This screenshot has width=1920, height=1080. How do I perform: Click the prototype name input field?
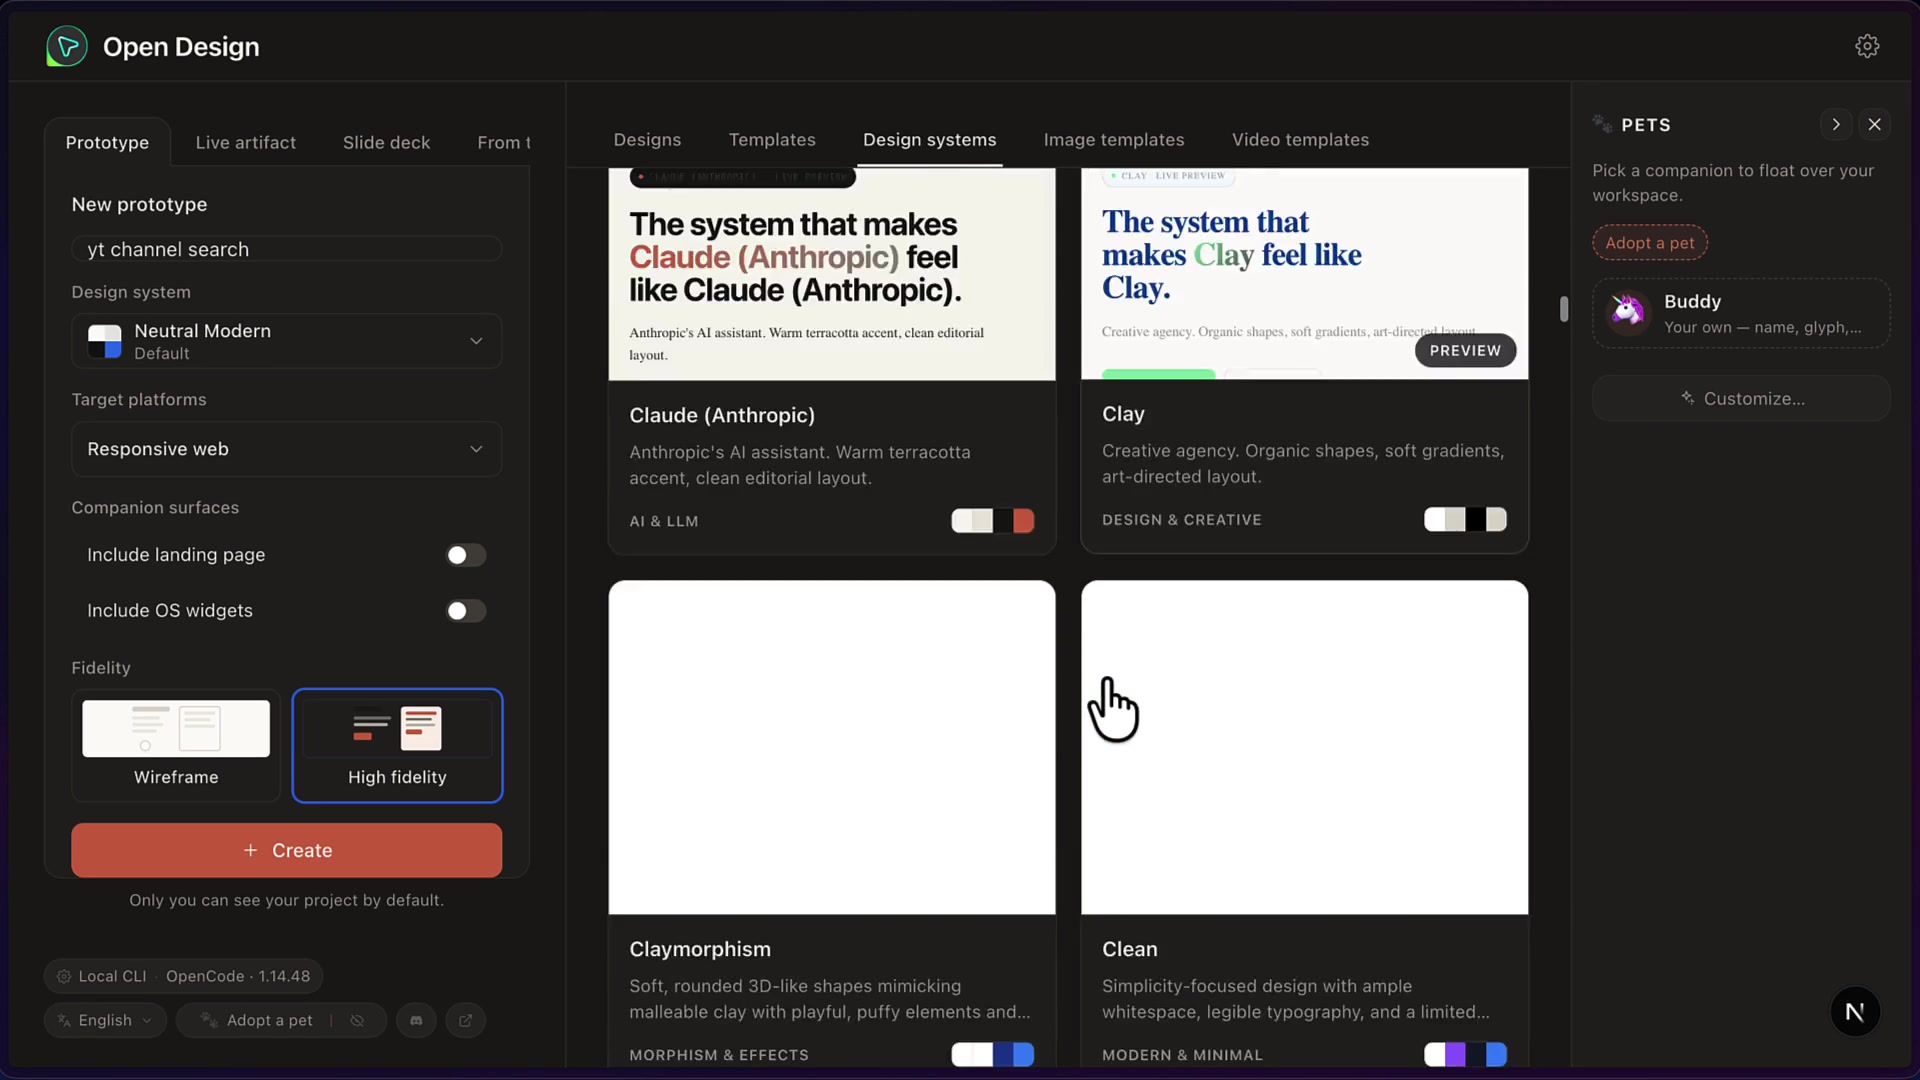[287, 249]
